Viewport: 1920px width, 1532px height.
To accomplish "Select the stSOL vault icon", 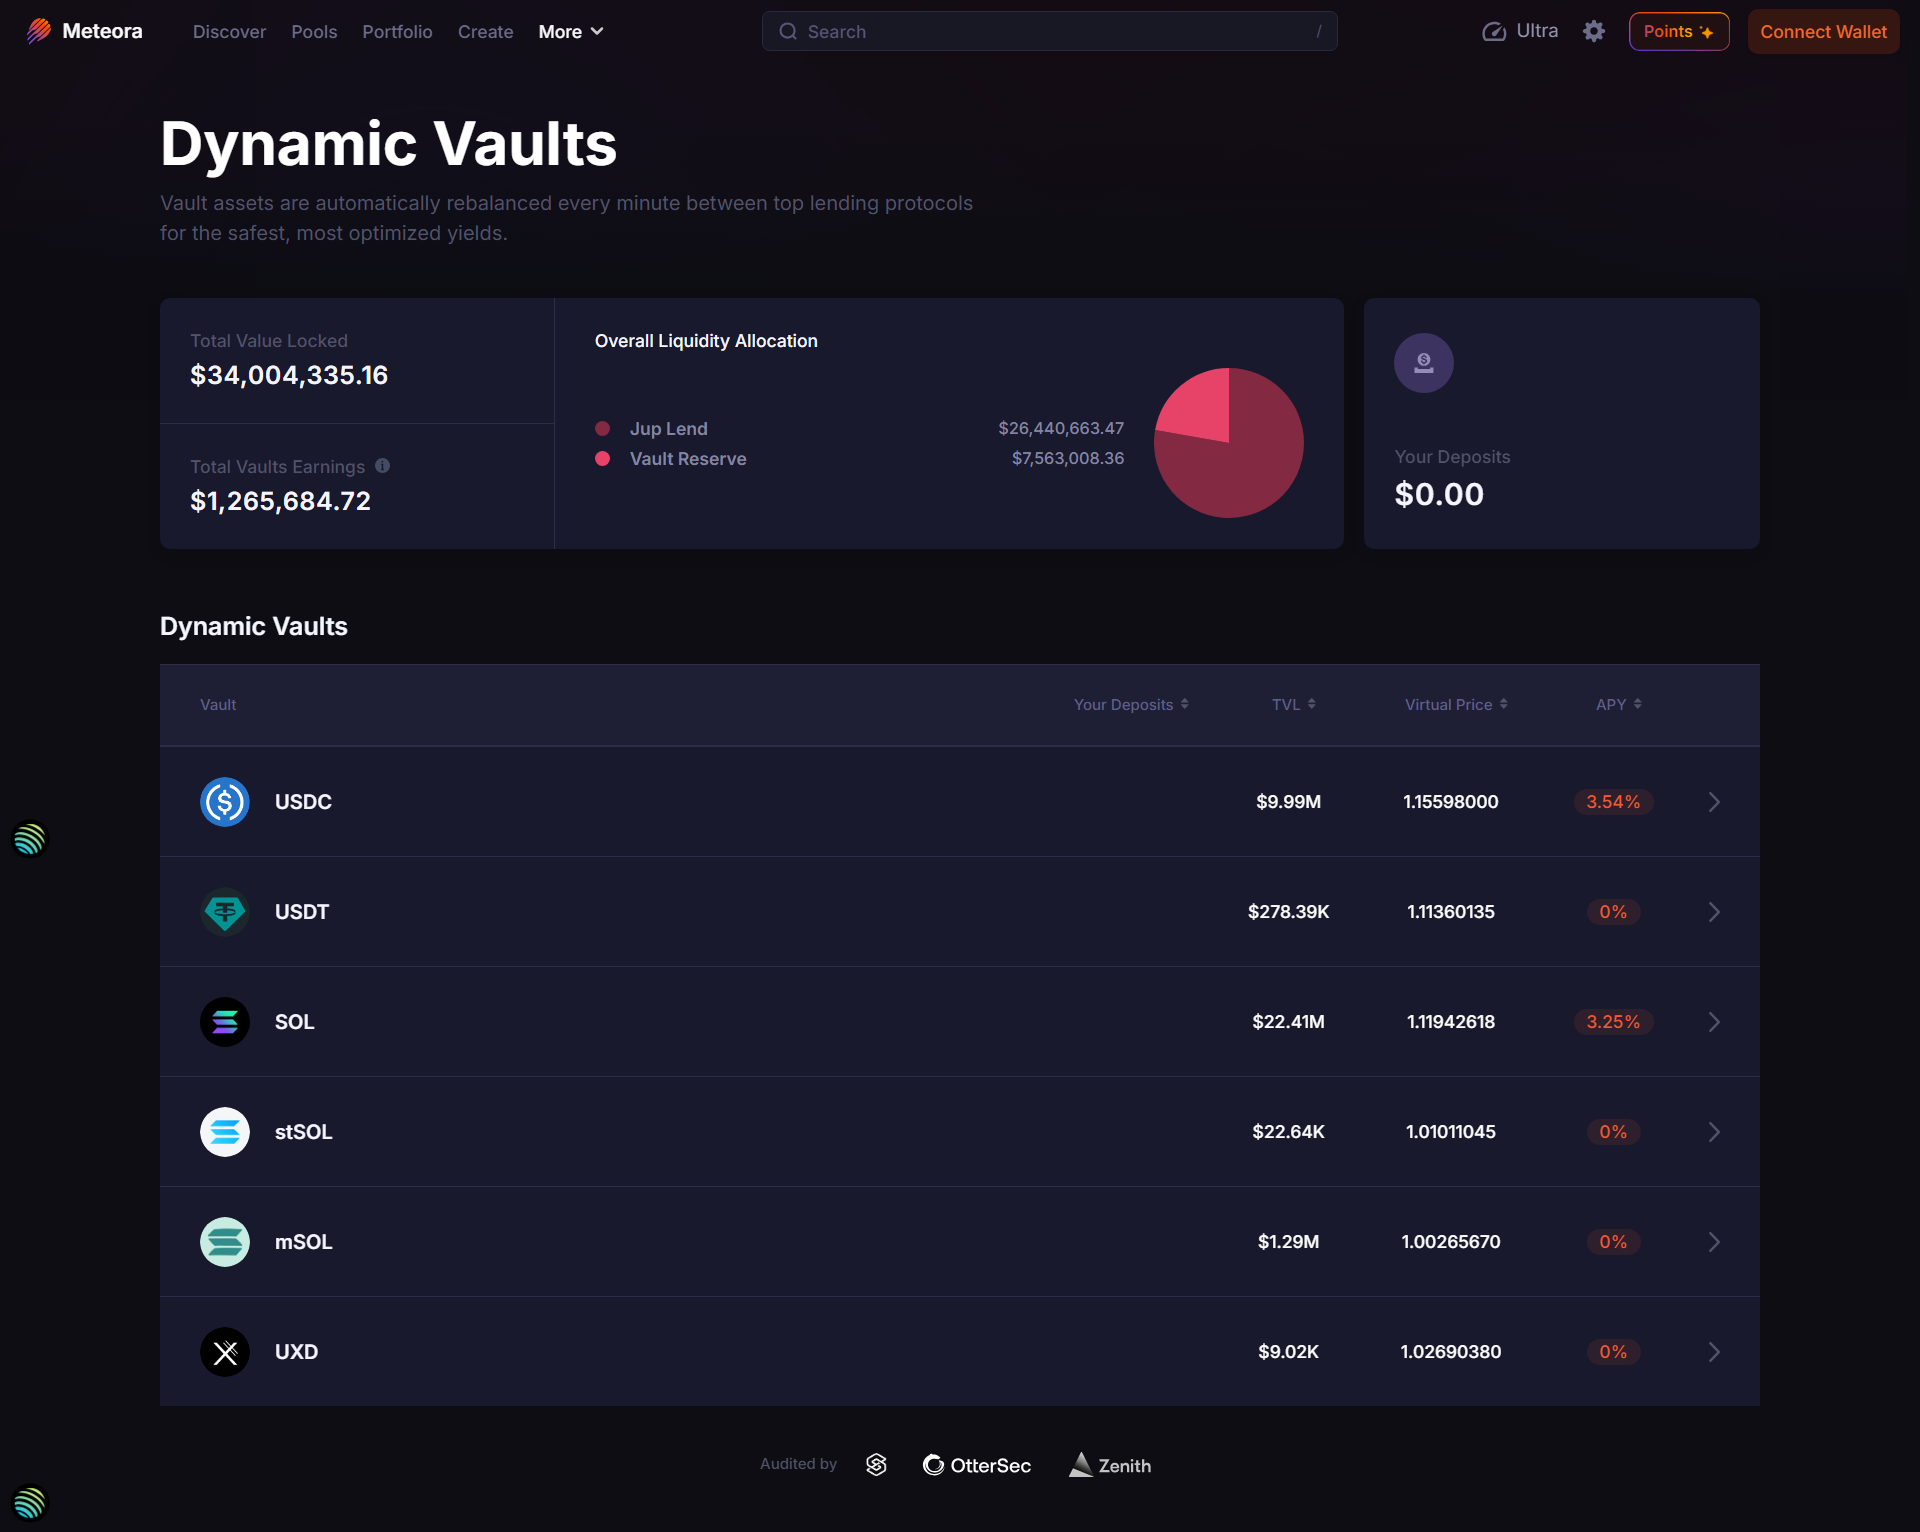I will 224,1131.
